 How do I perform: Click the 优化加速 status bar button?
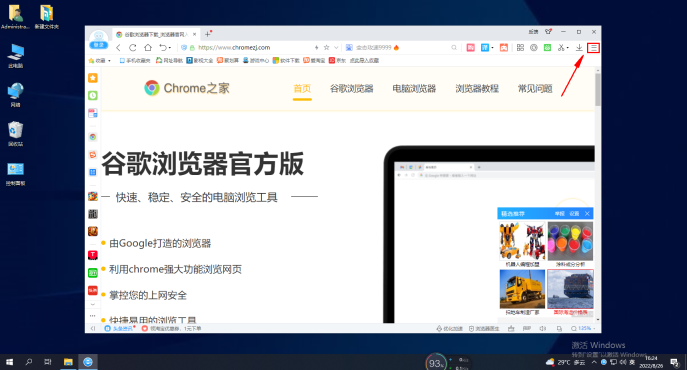450,328
